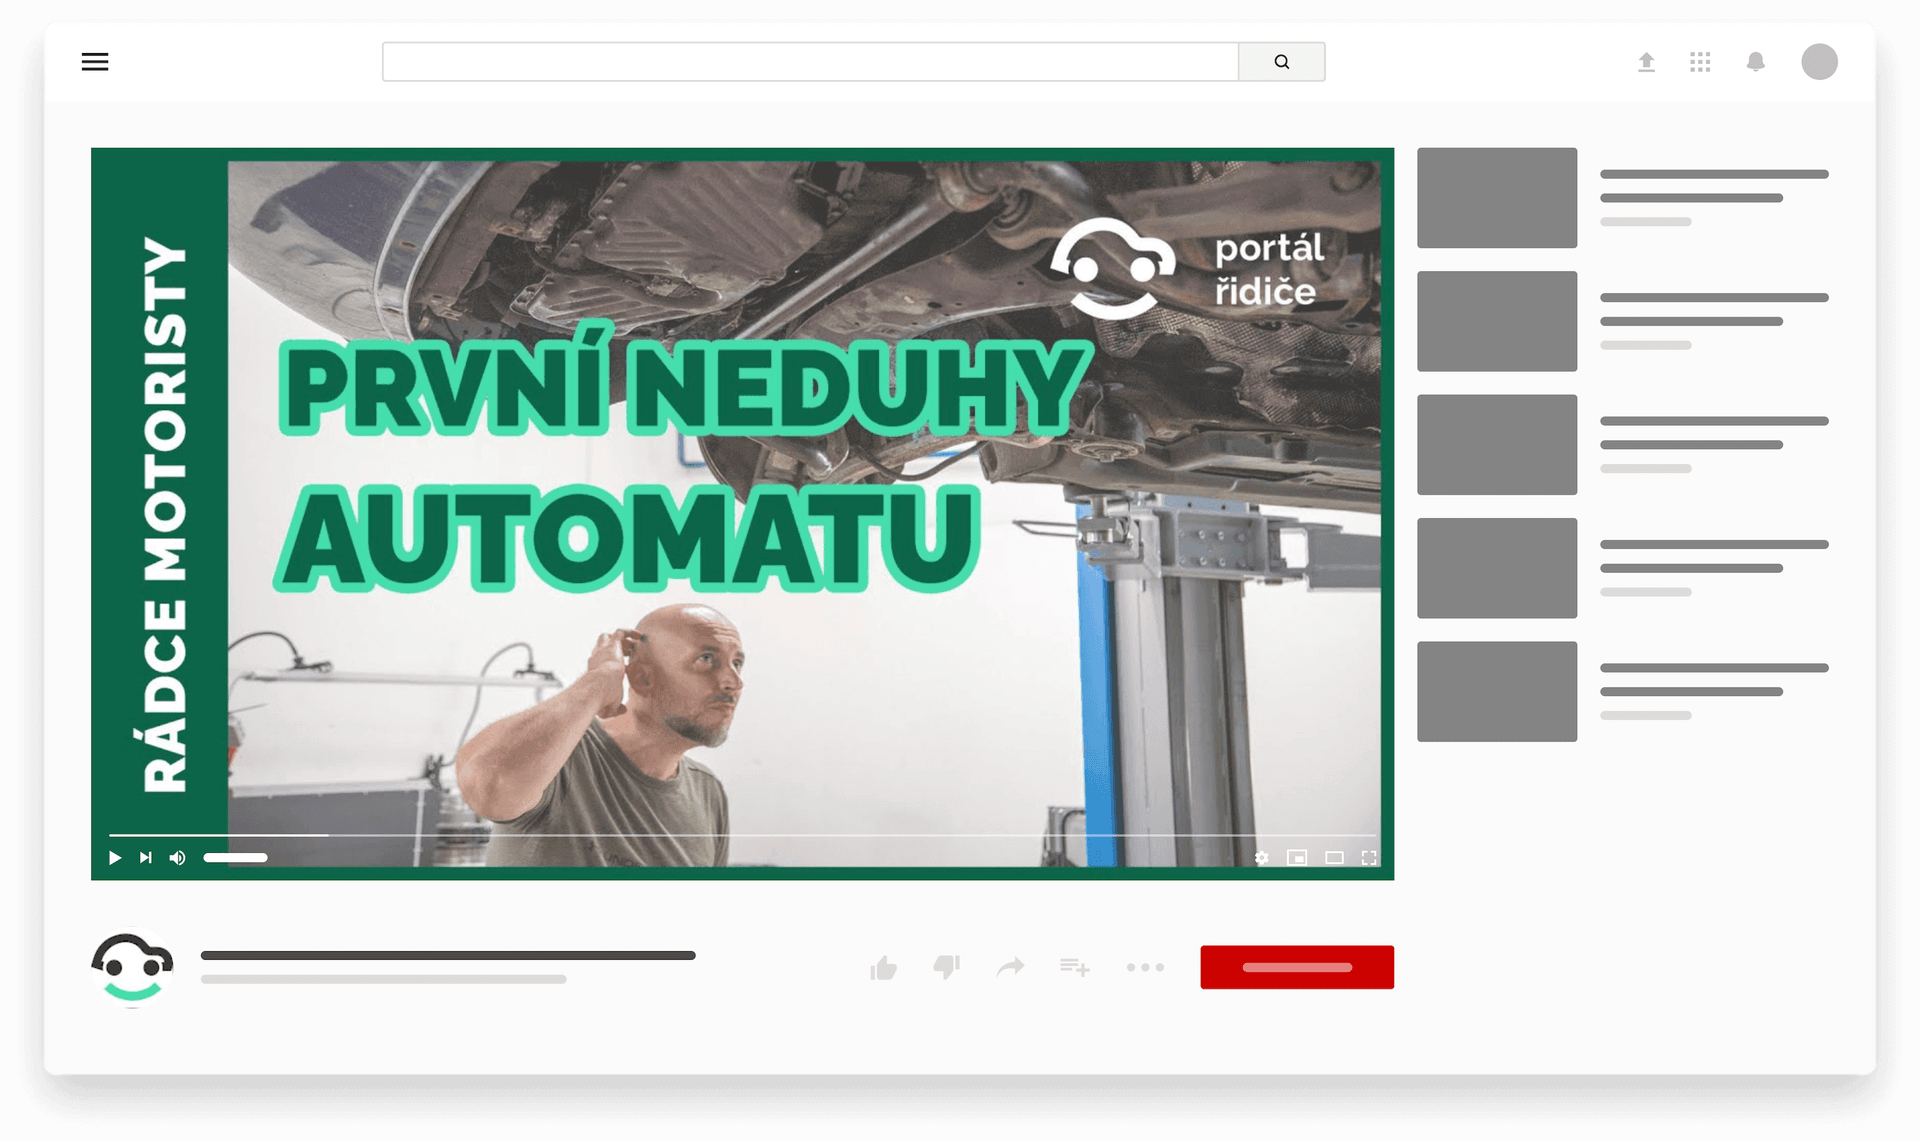Click the portál řidiče channel avatar

132,965
